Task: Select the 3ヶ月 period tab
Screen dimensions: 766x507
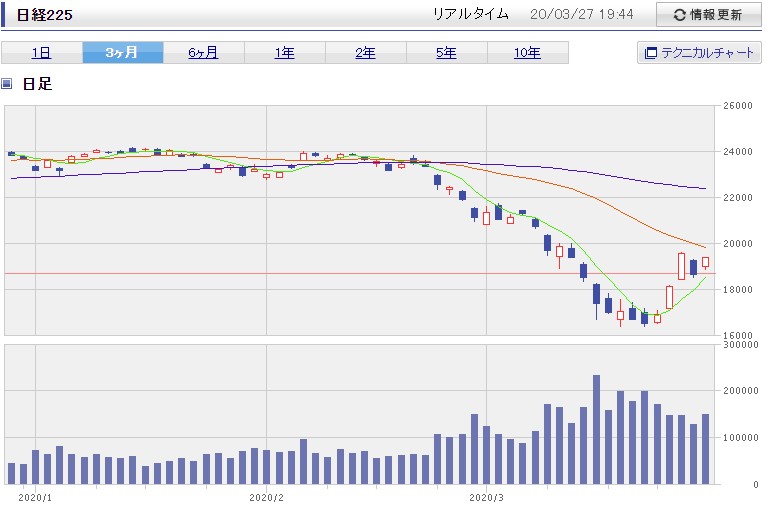Action: [123, 53]
